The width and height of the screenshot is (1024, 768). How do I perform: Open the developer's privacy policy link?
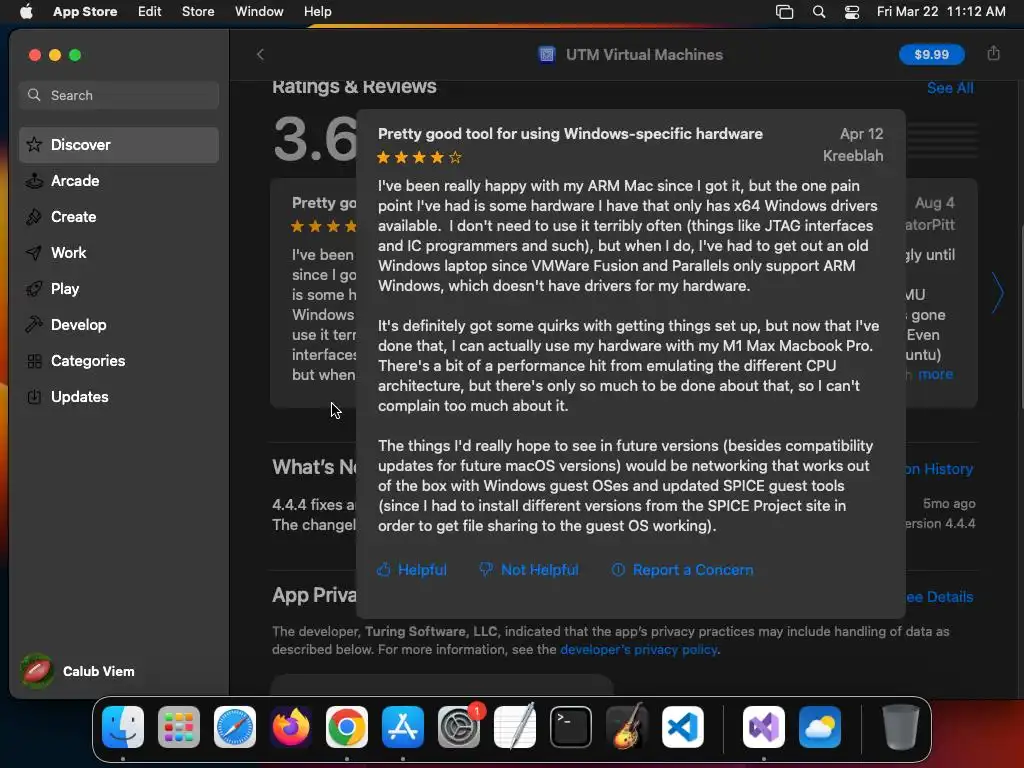point(639,650)
